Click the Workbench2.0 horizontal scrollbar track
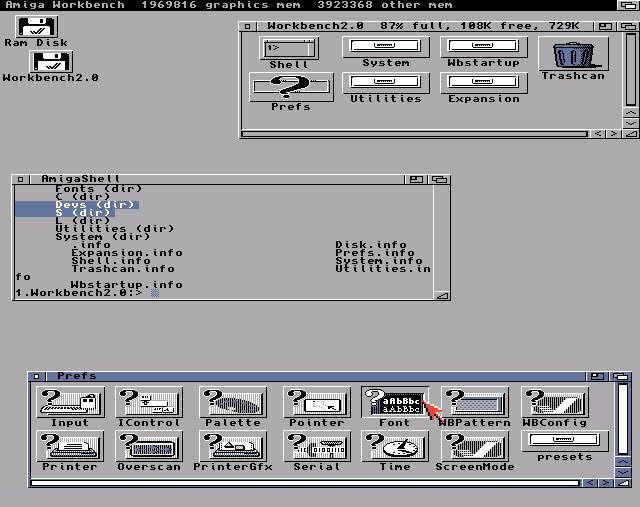This screenshot has height=507, width=640. [x=414, y=134]
